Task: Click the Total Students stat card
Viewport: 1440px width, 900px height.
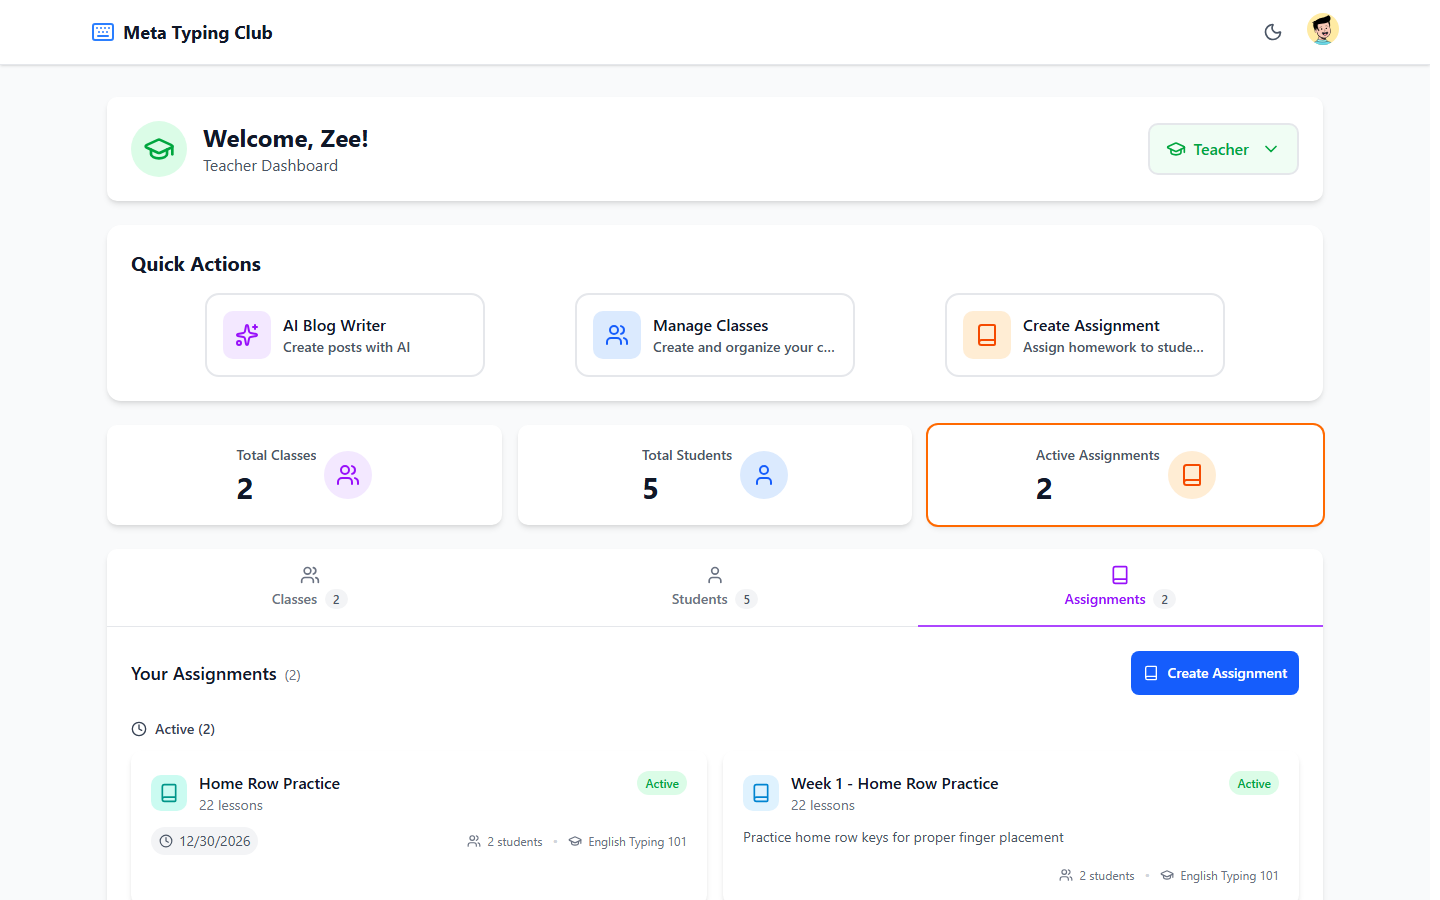Action: (715, 475)
